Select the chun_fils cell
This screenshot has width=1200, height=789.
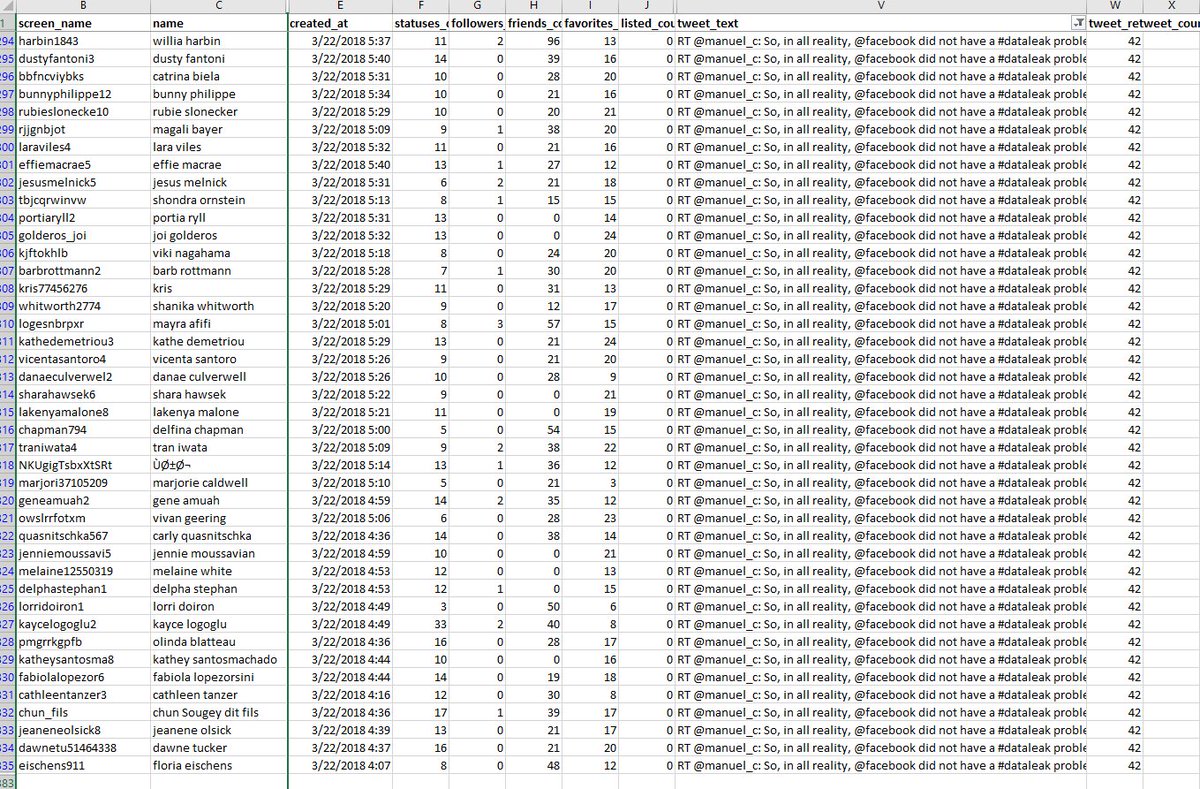tap(84, 712)
